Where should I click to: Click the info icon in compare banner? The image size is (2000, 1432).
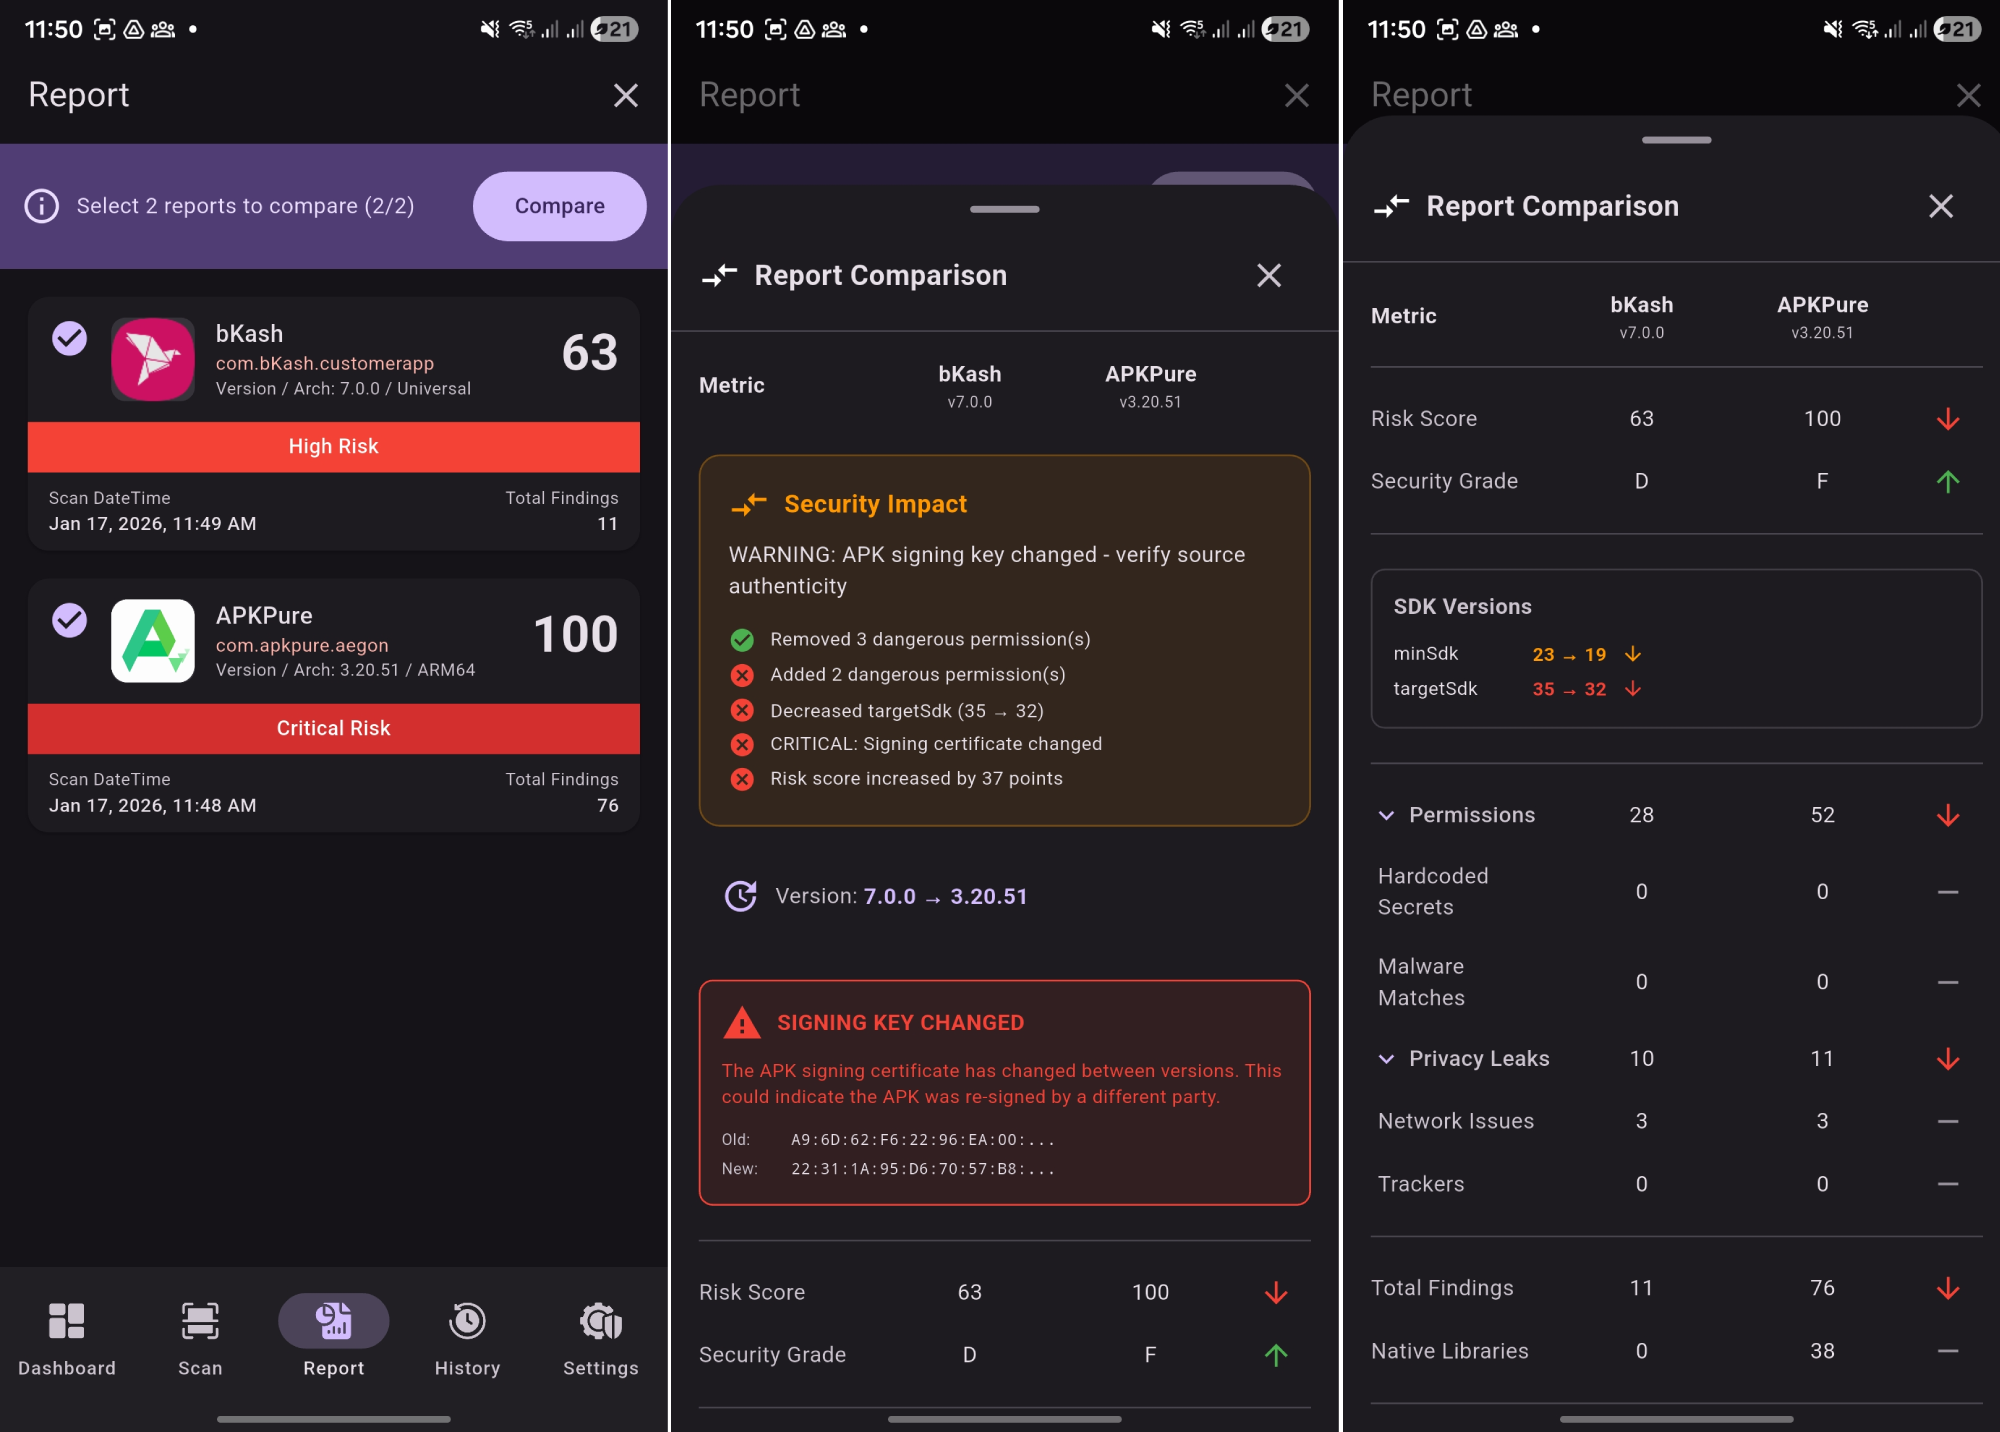[x=42, y=206]
